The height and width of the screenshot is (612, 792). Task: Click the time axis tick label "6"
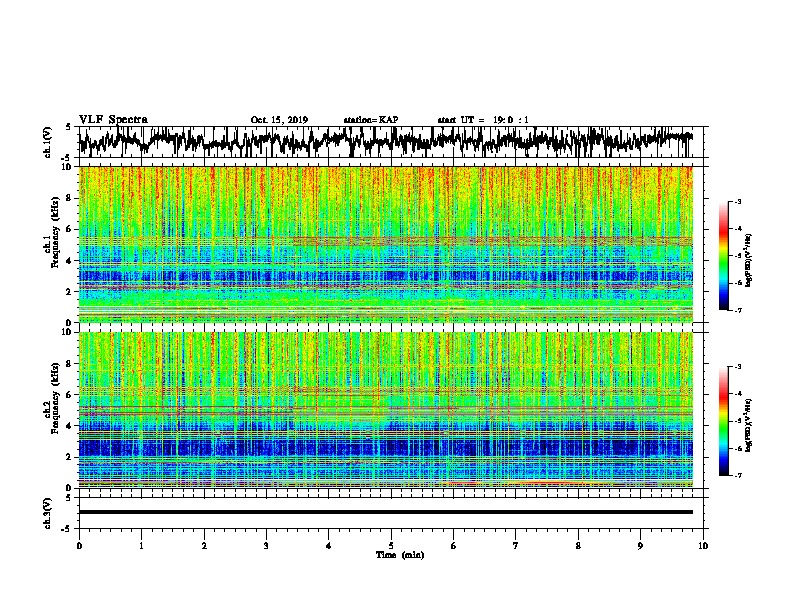[453, 546]
